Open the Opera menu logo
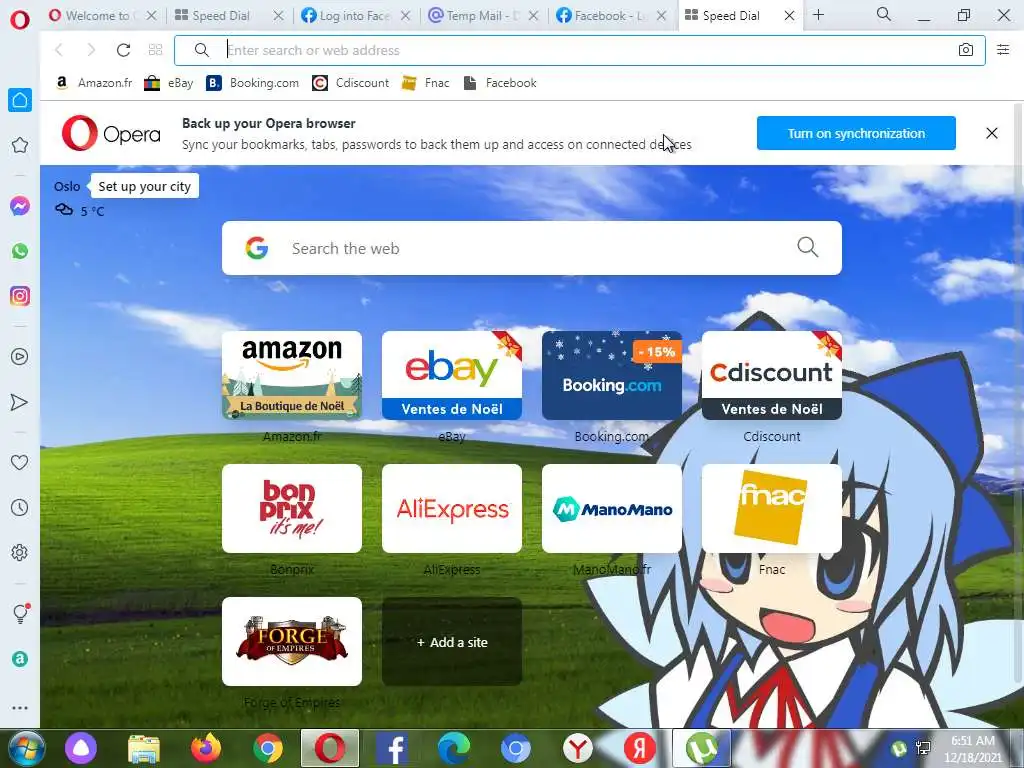The width and height of the screenshot is (1024, 768). tap(20, 20)
